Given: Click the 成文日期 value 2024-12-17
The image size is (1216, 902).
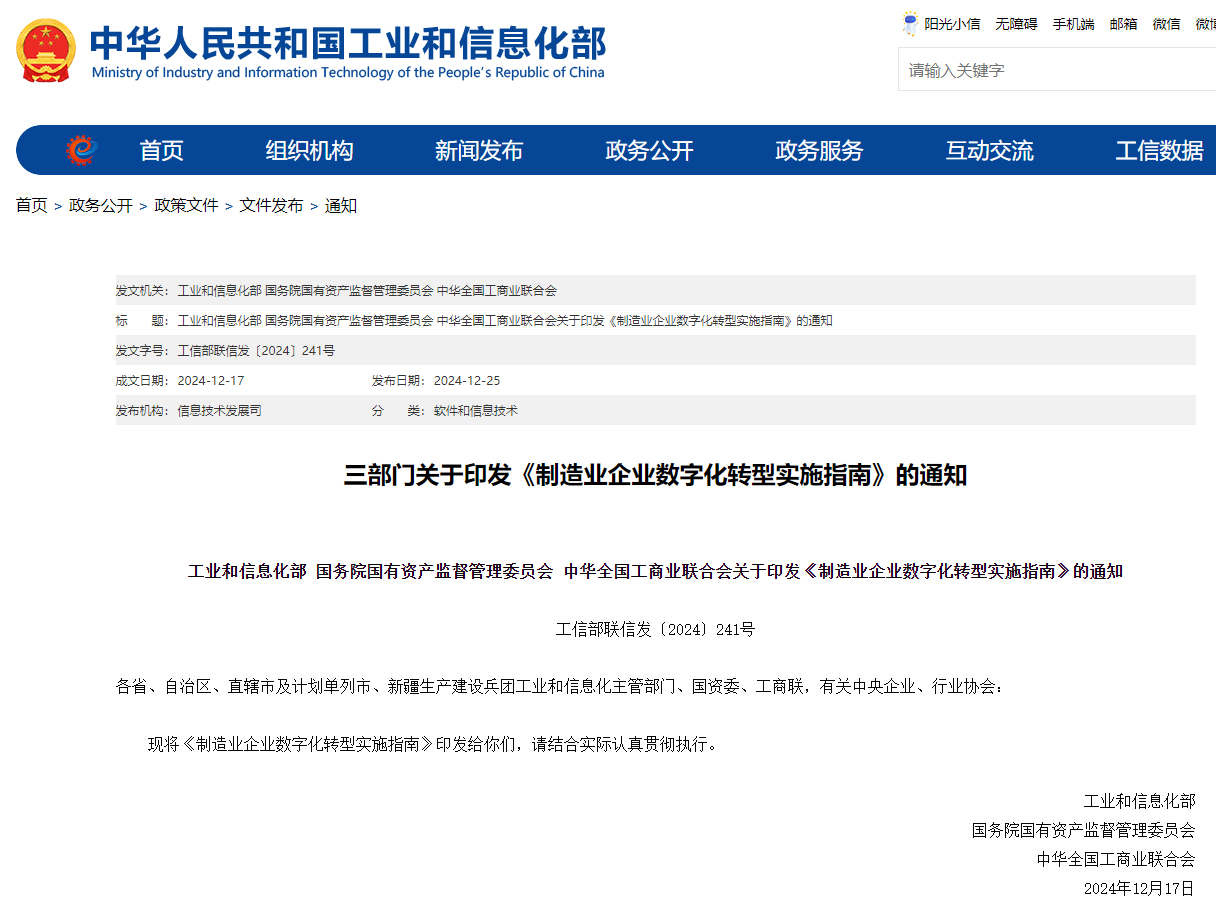Looking at the screenshot, I should [x=211, y=381].
